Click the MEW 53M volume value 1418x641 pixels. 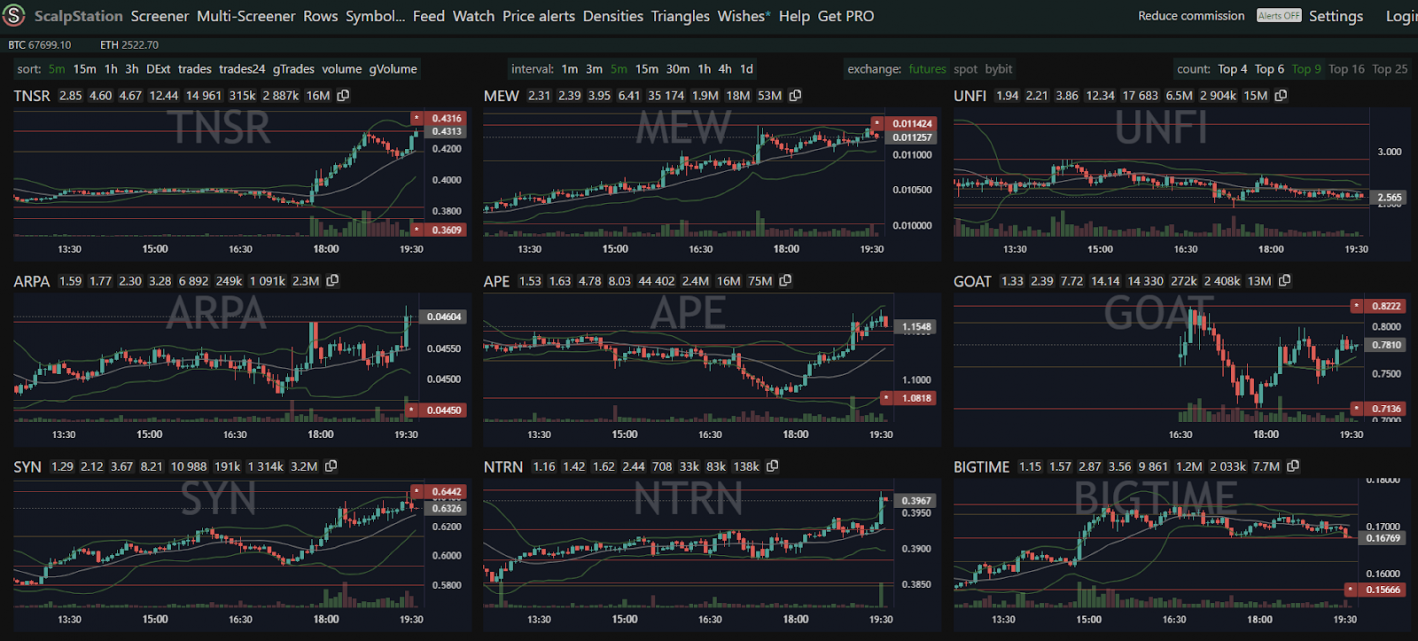pyautogui.click(x=769, y=96)
